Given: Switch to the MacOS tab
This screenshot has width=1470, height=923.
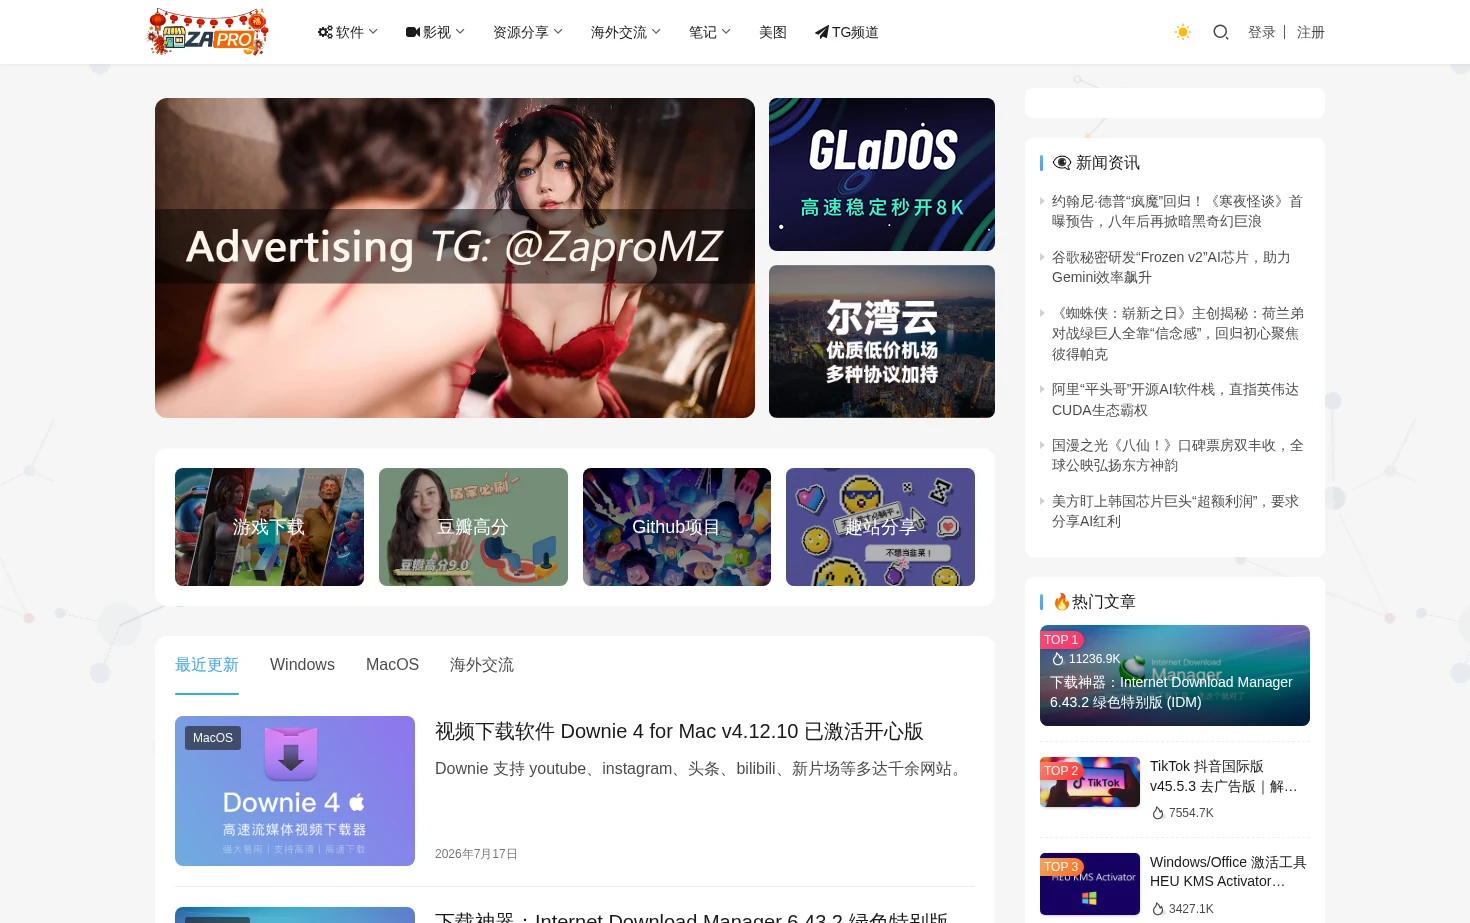Looking at the screenshot, I should [x=392, y=665].
